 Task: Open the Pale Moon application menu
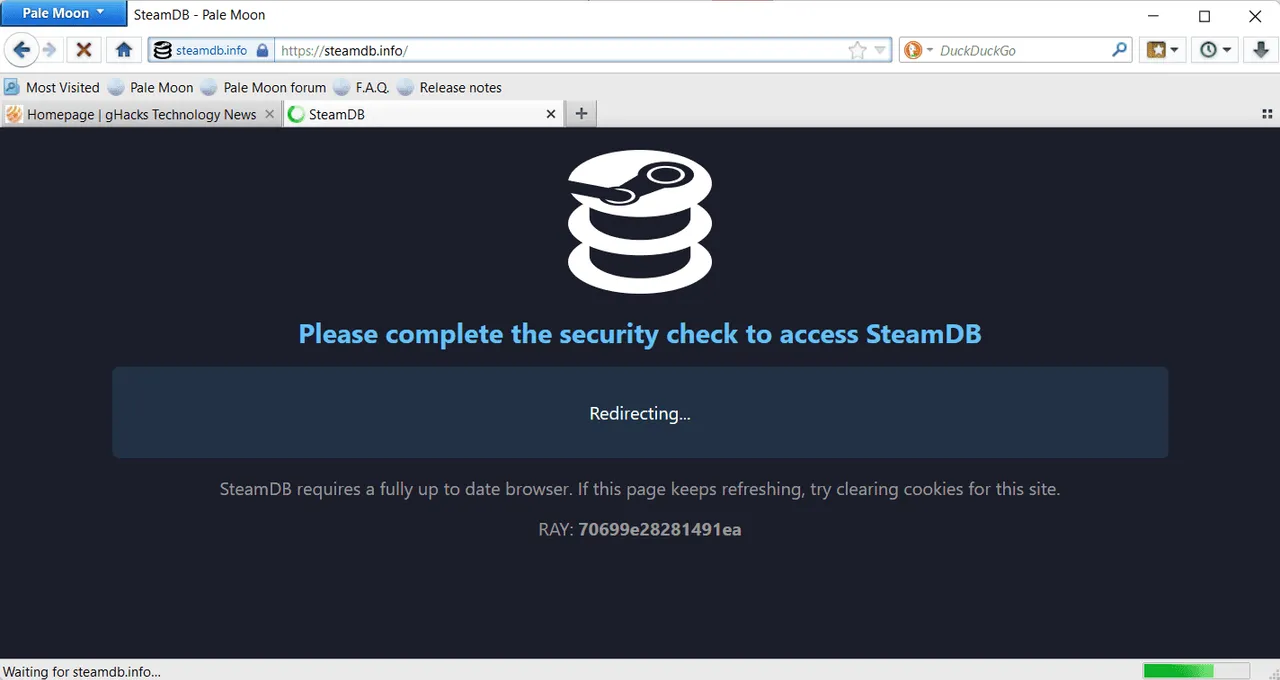[x=64, y=13]
